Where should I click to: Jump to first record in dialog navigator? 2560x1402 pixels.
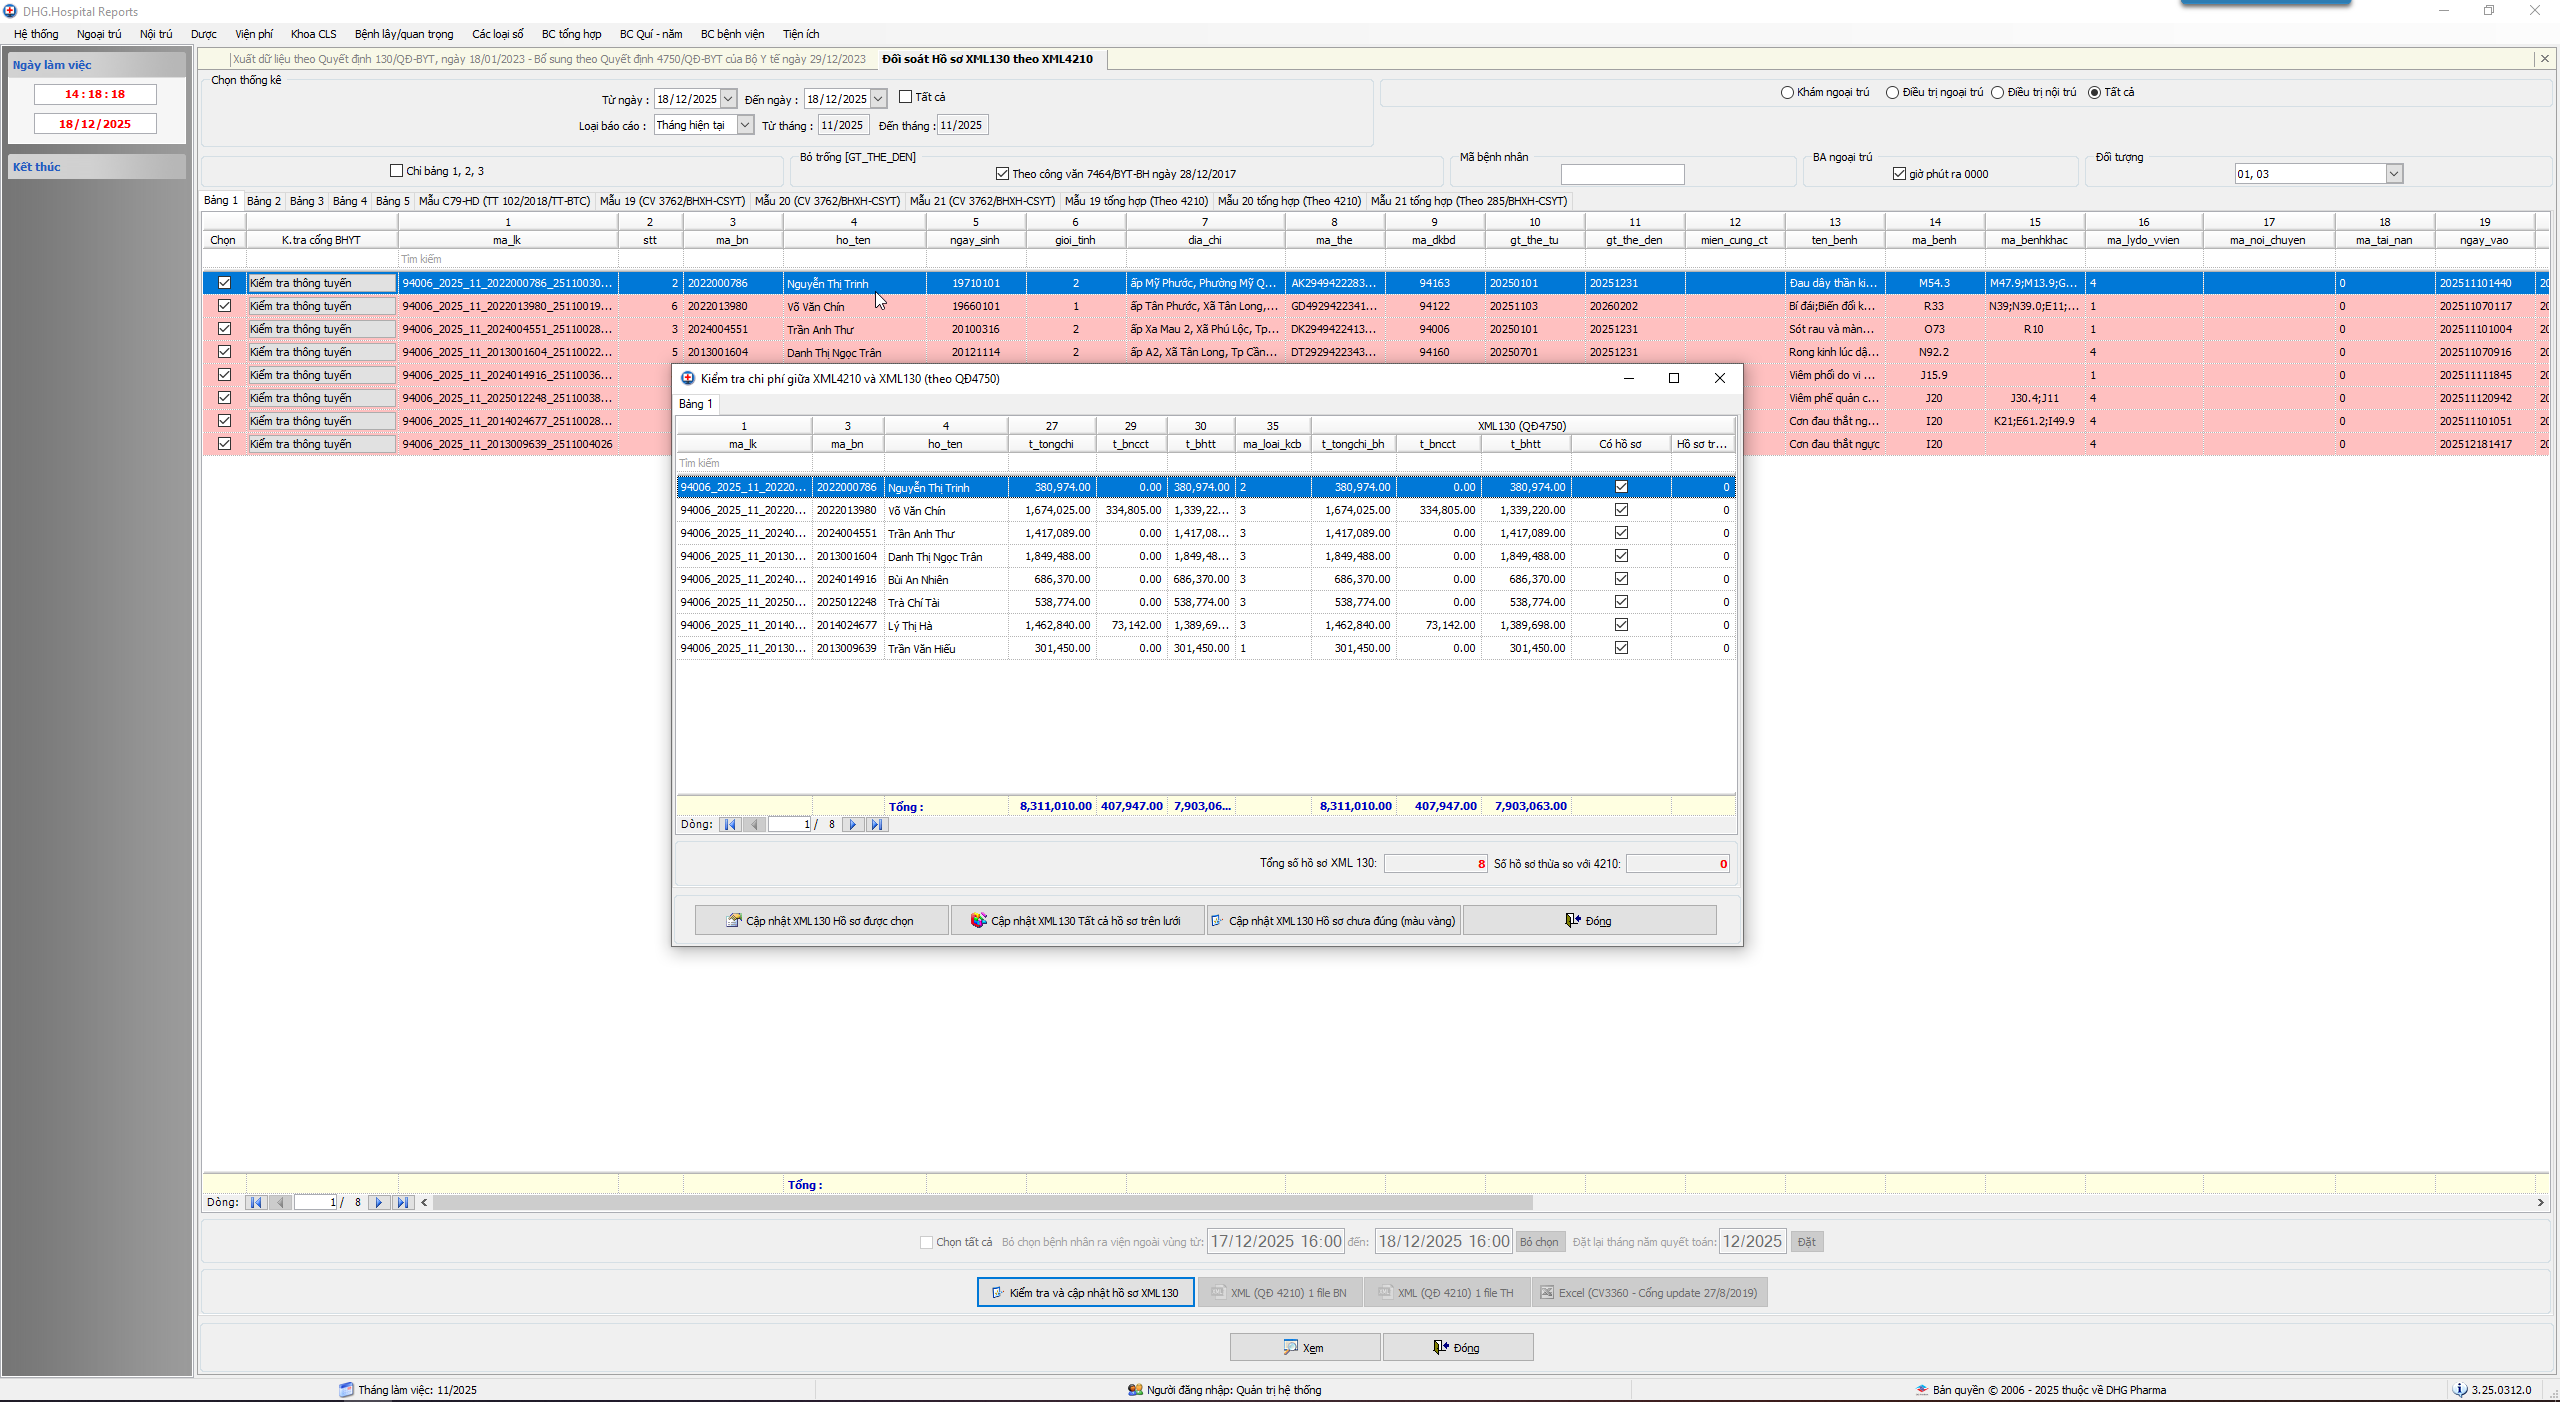point(730,825)
